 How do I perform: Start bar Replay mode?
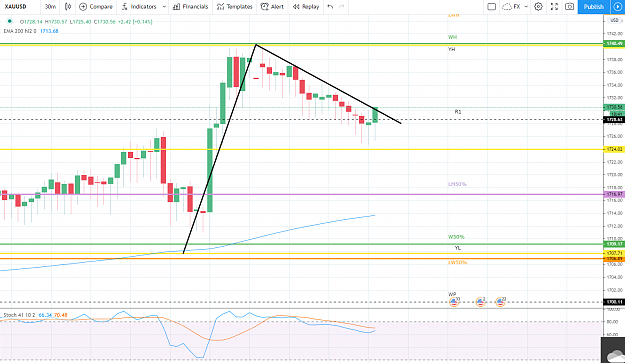click(x=306, y=7)
